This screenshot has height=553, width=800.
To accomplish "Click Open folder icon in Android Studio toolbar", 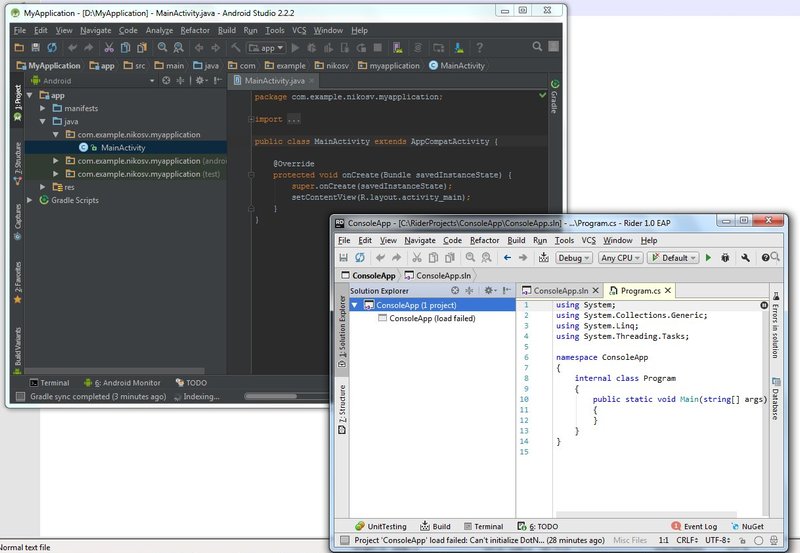I will [x=19, y=47].
